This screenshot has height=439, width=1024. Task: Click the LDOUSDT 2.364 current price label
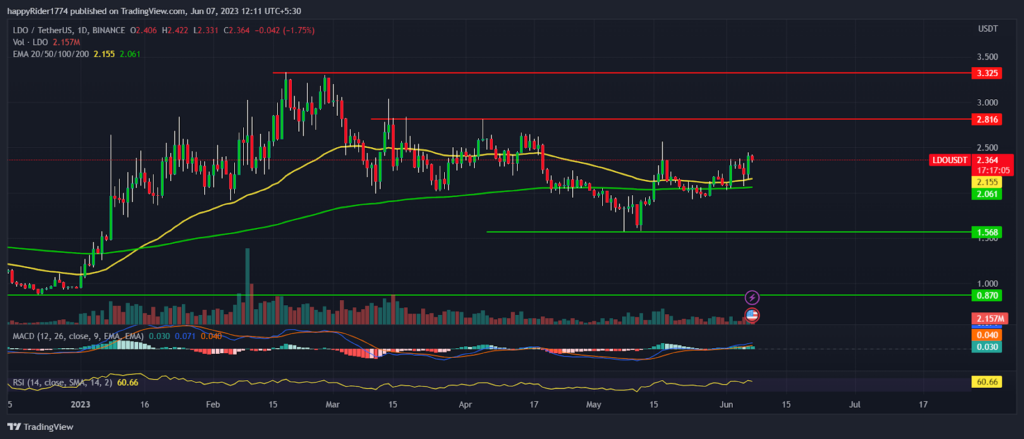pyautogui.click(x=971, y=159)
